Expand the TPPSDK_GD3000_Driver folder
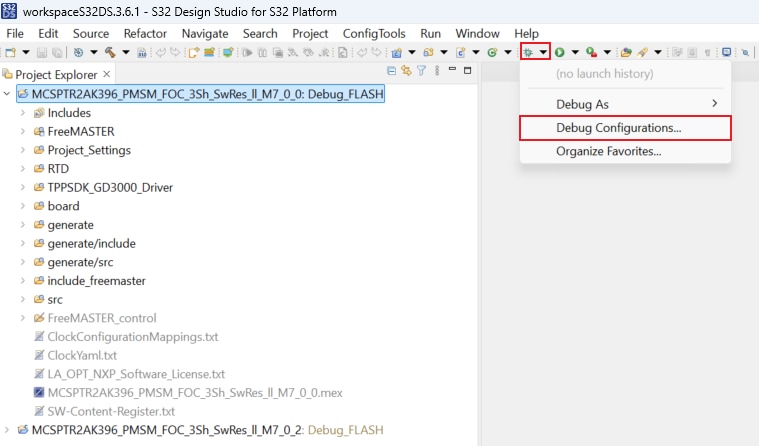The height and width of the screenshot is (446, 759). [x=23, y=188]
